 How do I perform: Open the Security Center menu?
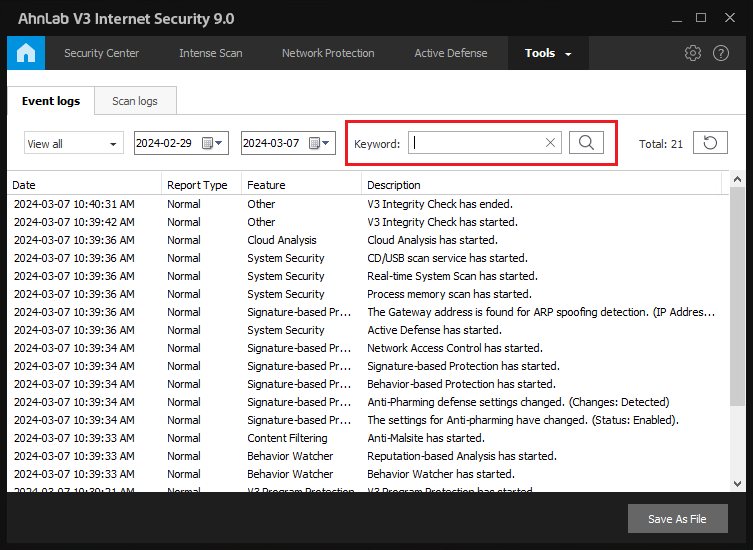click(x=101, y=53)
